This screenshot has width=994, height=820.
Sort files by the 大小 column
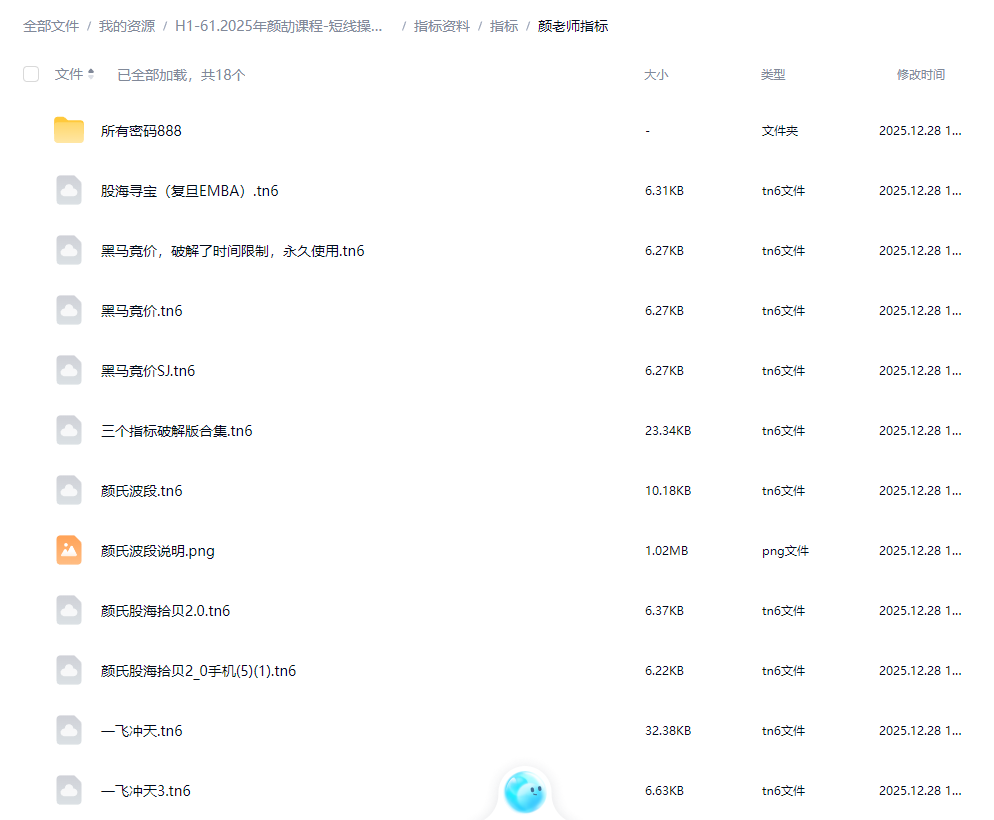656,74
